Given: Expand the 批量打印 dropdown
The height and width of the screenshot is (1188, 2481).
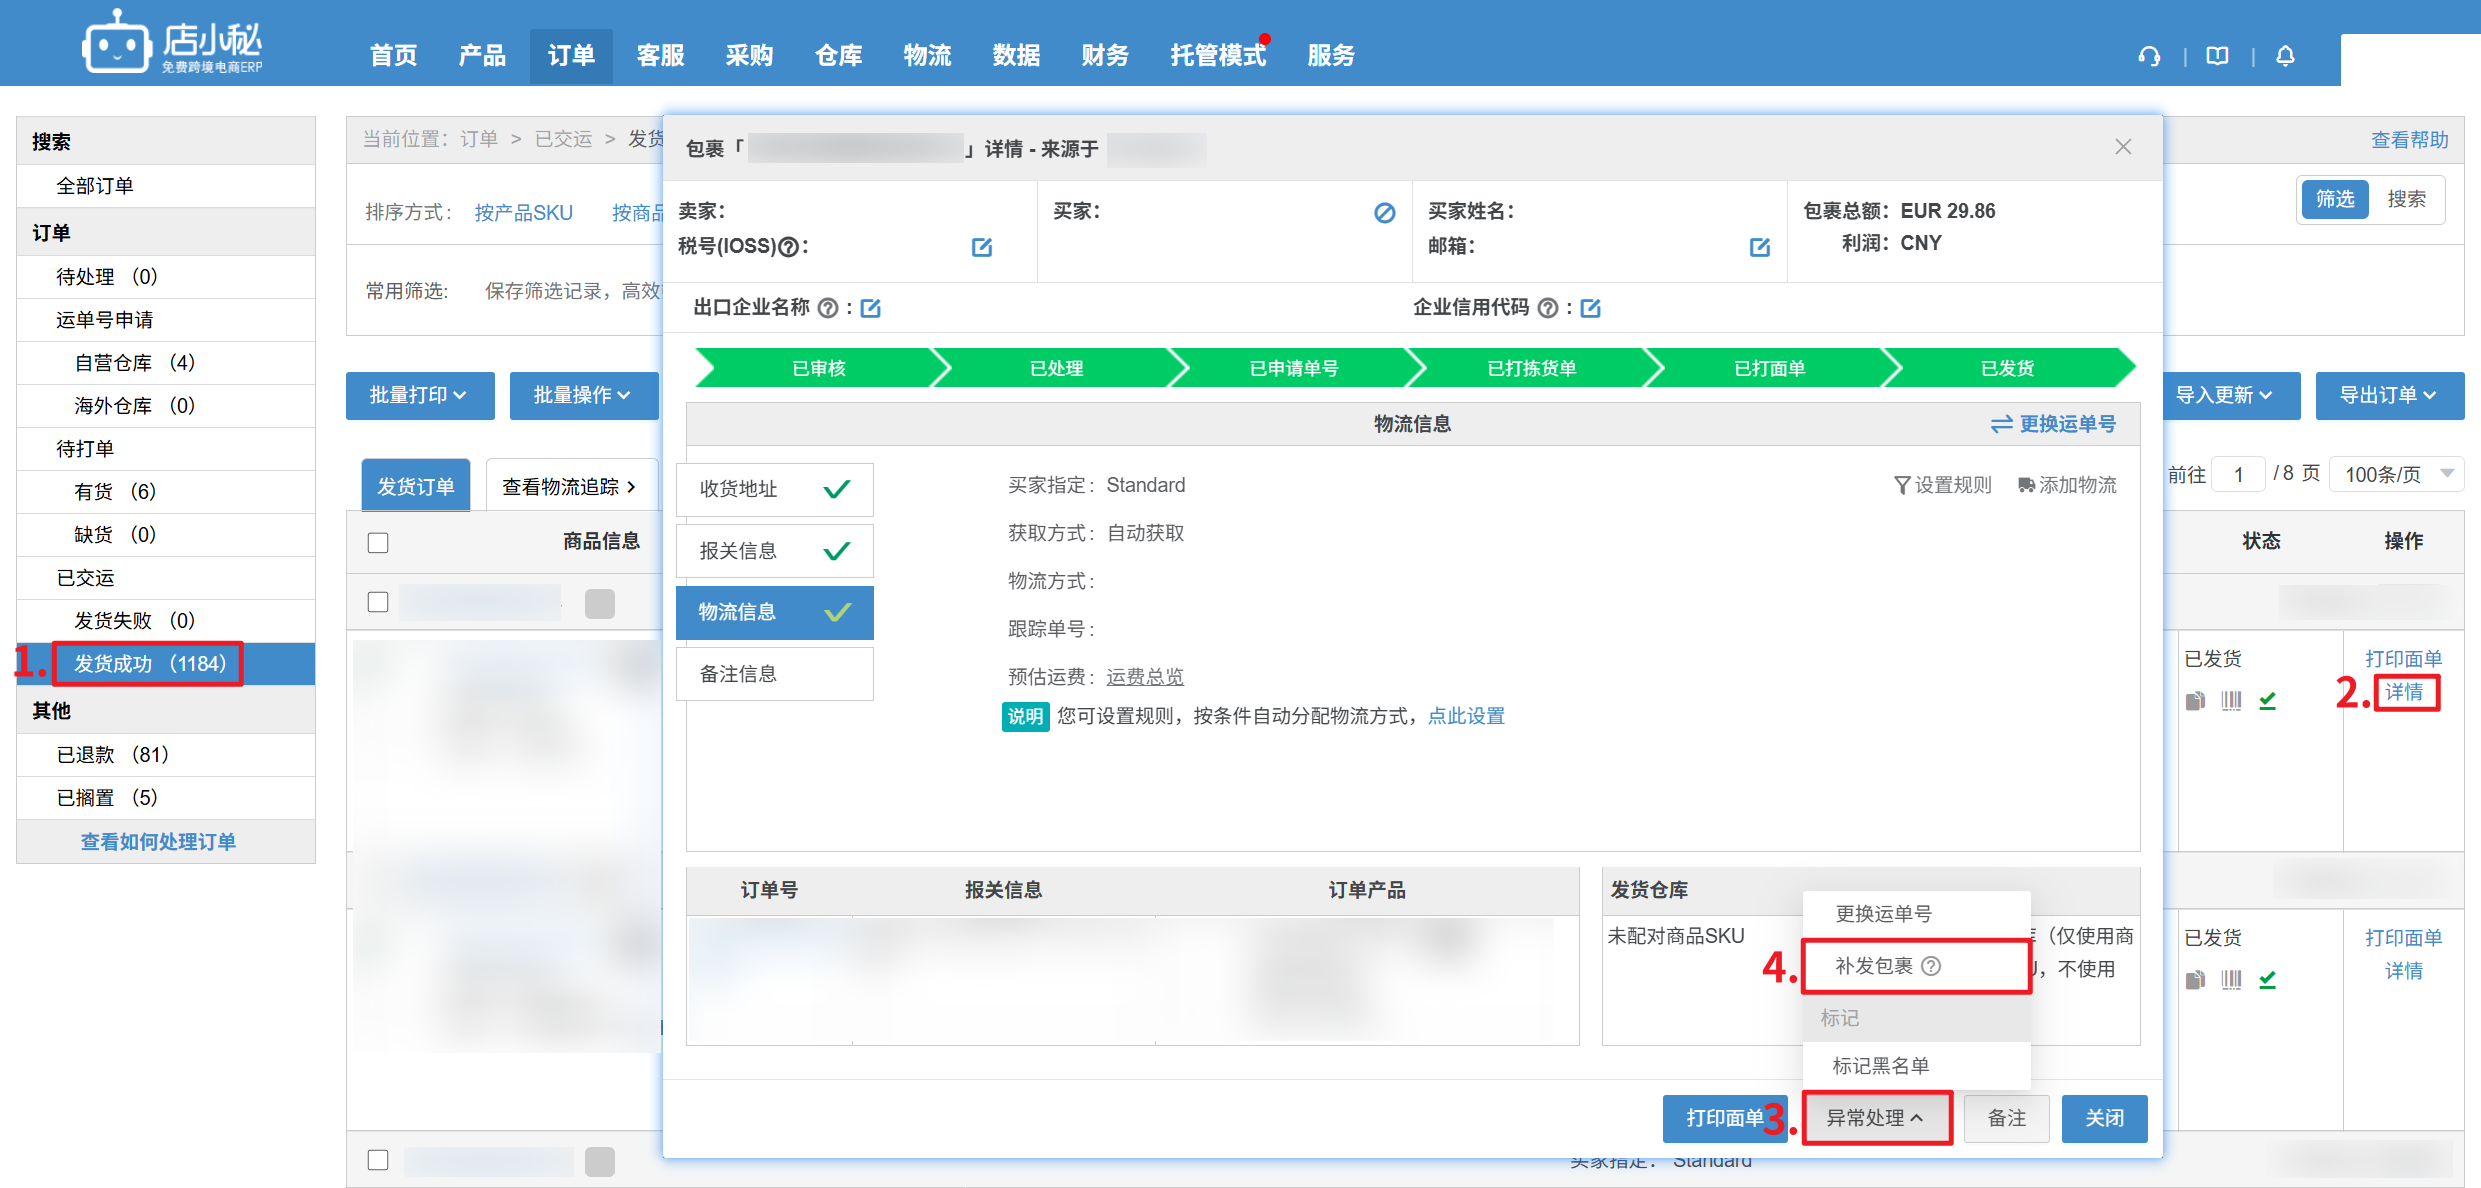Looking at the screenshot, I should click(419, 395).
